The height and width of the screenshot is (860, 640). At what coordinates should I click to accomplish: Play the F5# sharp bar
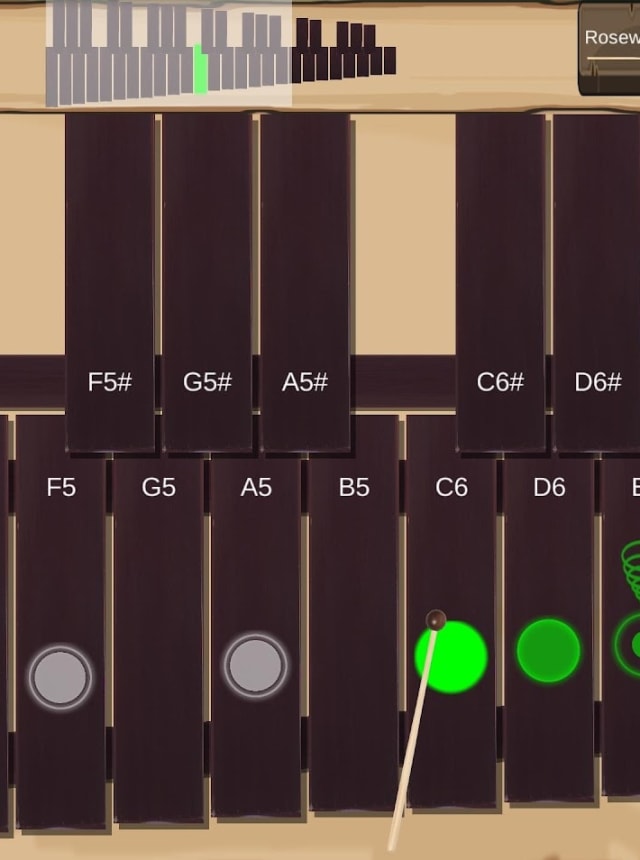[x=110, y=283]
